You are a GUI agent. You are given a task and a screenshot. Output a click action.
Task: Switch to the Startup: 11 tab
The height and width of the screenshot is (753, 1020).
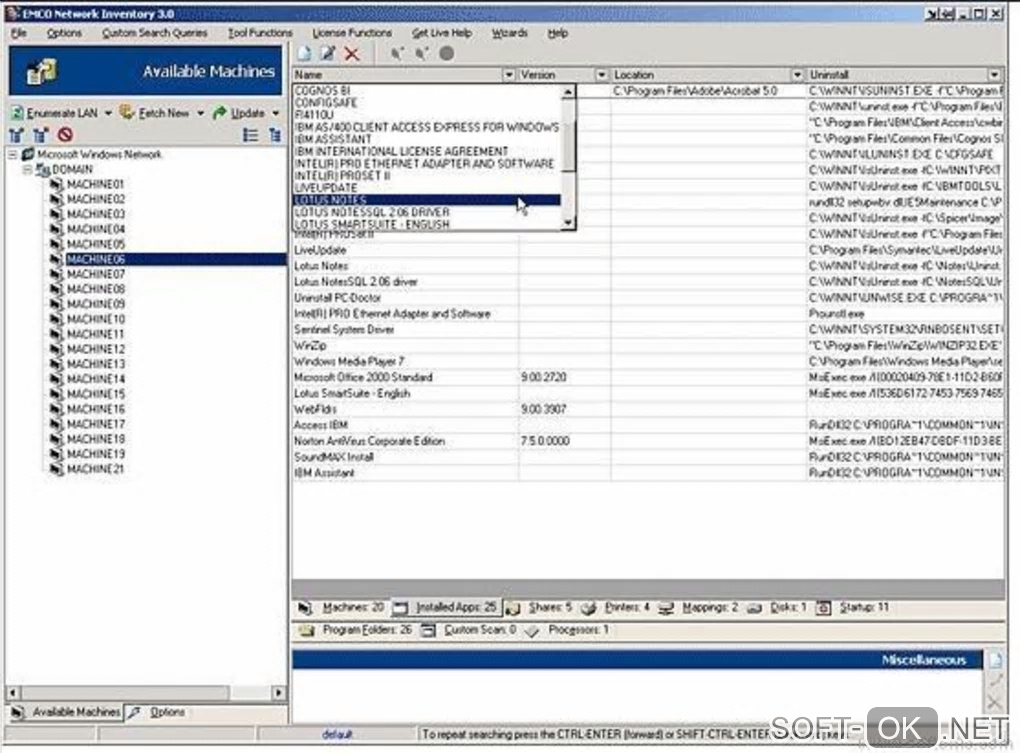tap(852, 608)
